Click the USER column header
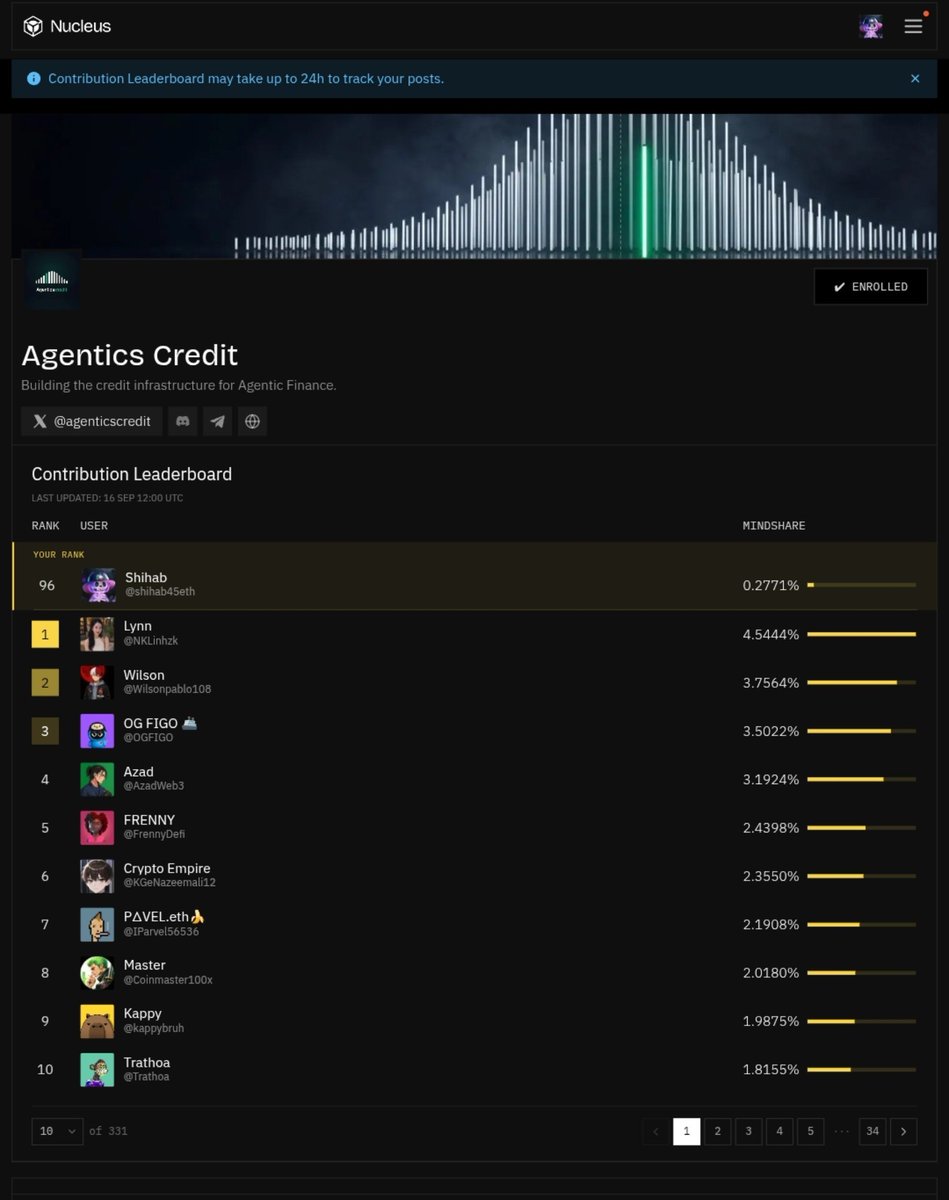Viewport: 949px width, 1200px height. (x=94, y=526)
